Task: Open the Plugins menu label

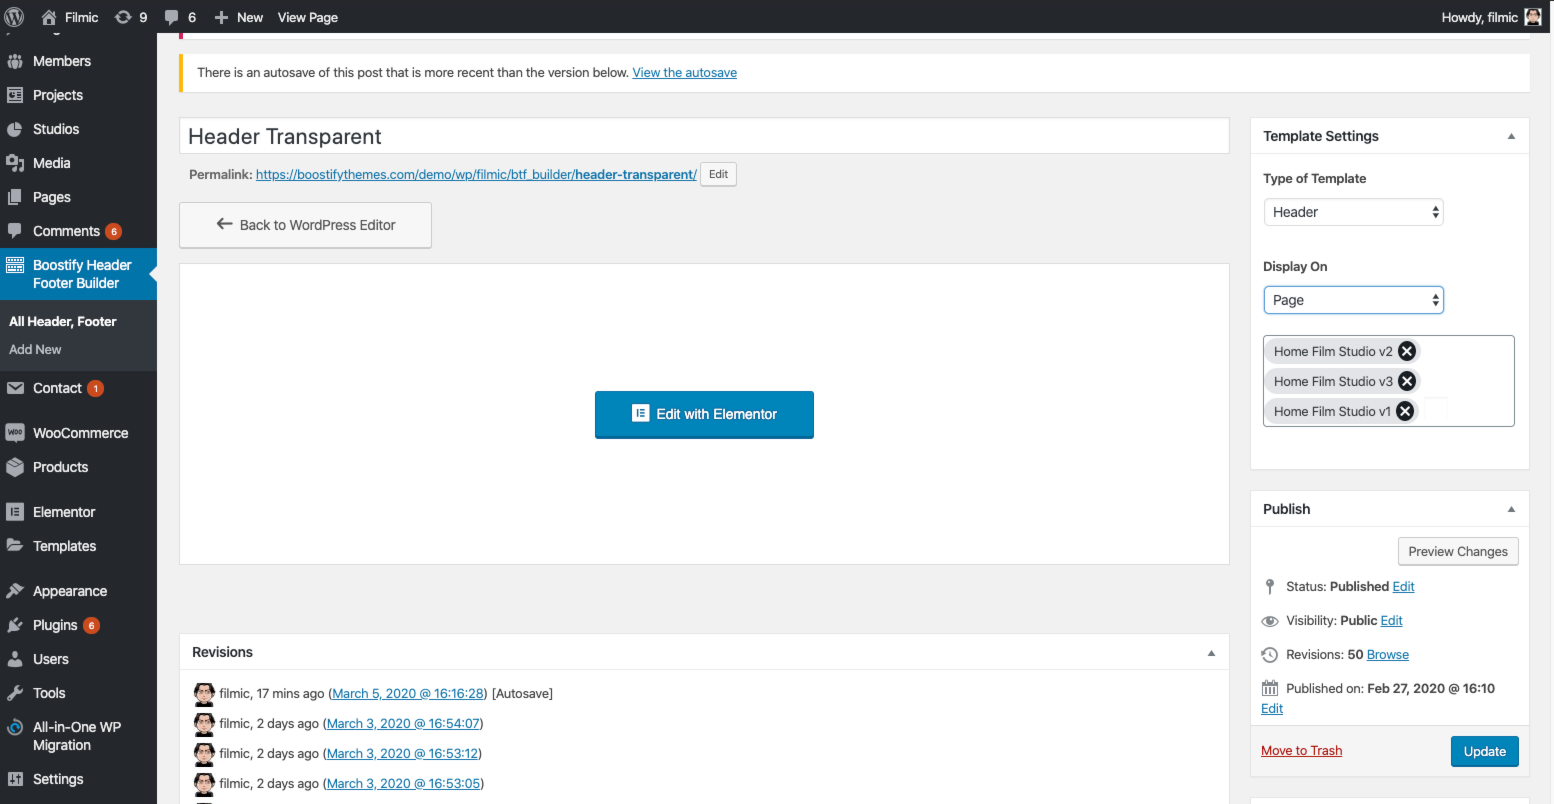Action: click(55, 625)
